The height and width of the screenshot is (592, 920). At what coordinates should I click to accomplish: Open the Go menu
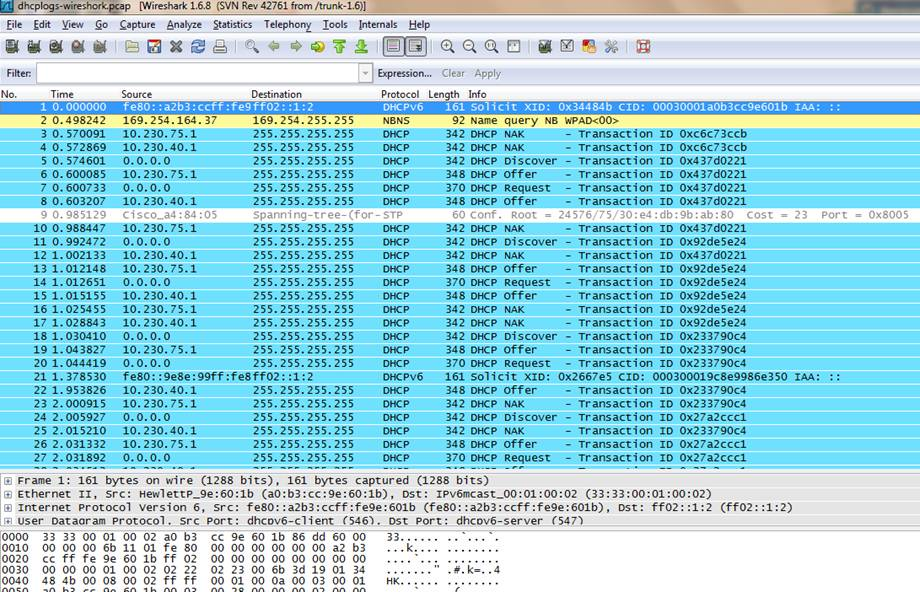(x=102, y=25)
